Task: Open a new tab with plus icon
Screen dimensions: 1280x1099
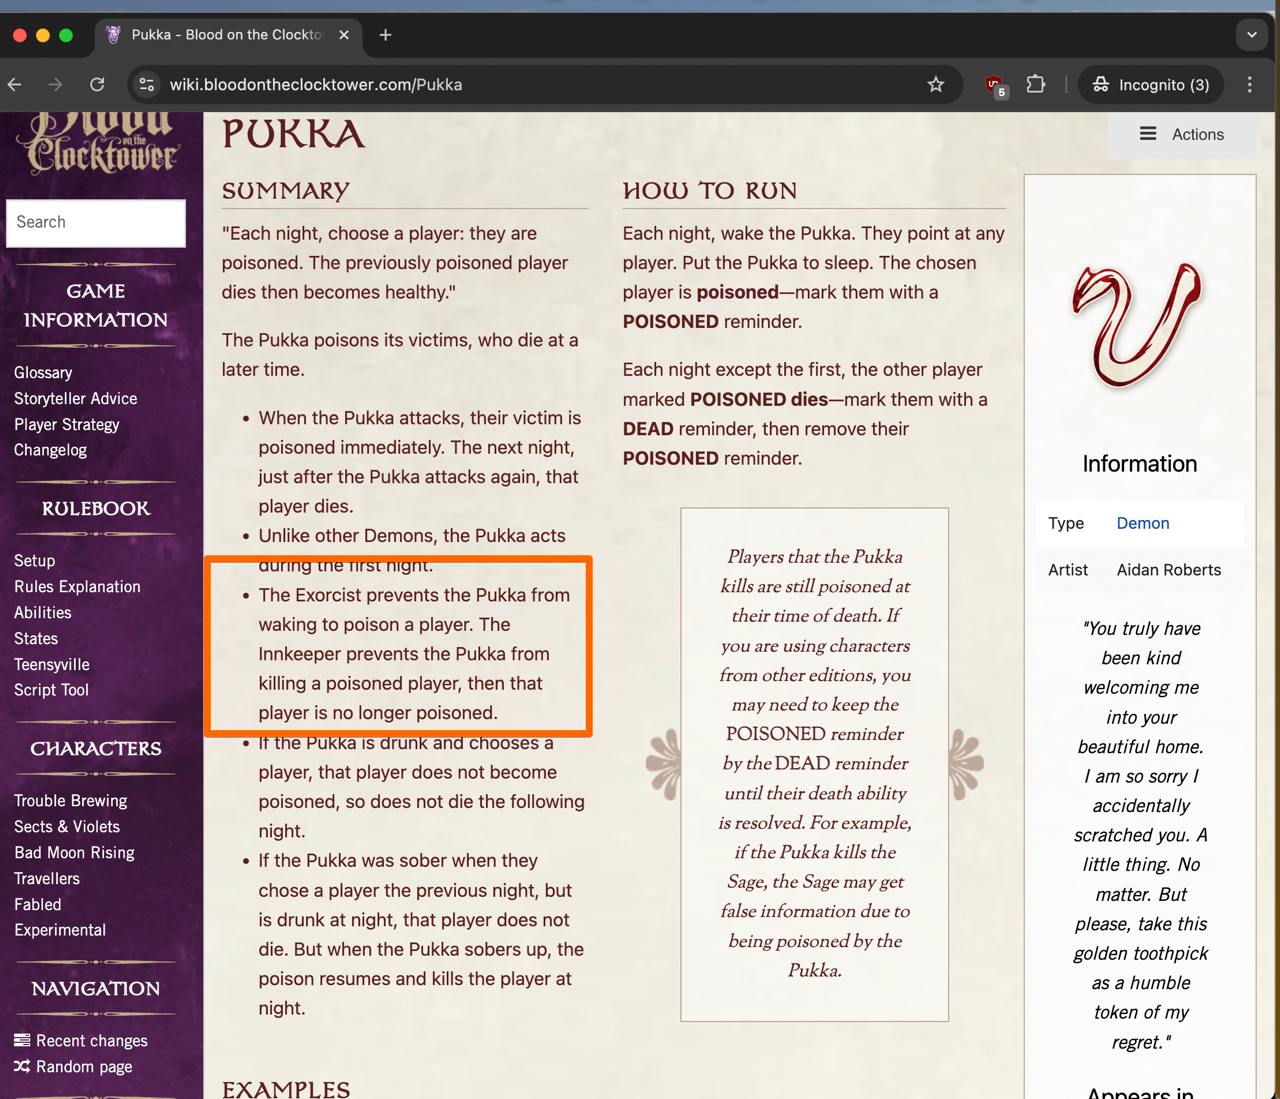Action: coord(385,35)
